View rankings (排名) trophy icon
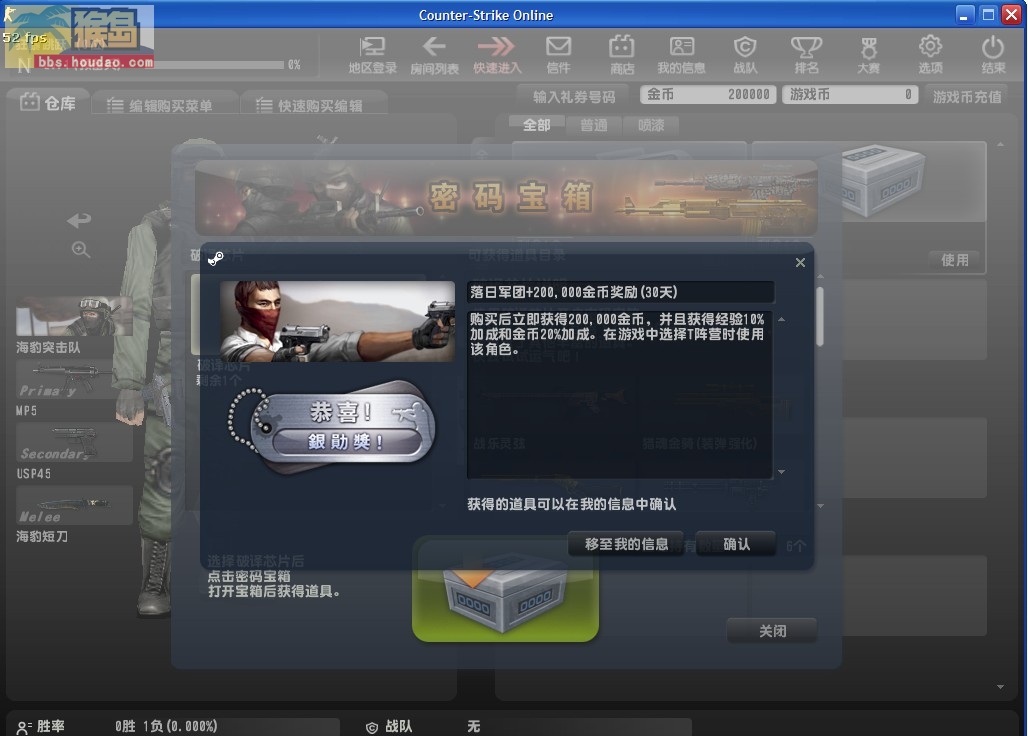The width and height of the screenshot is (1028, 736). tap(806, 54)
